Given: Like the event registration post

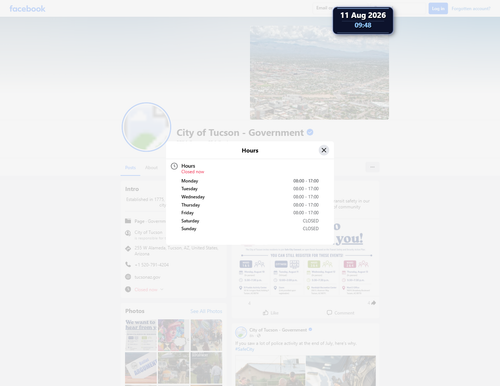Looking at the screenshot, I should coord(270,313).
